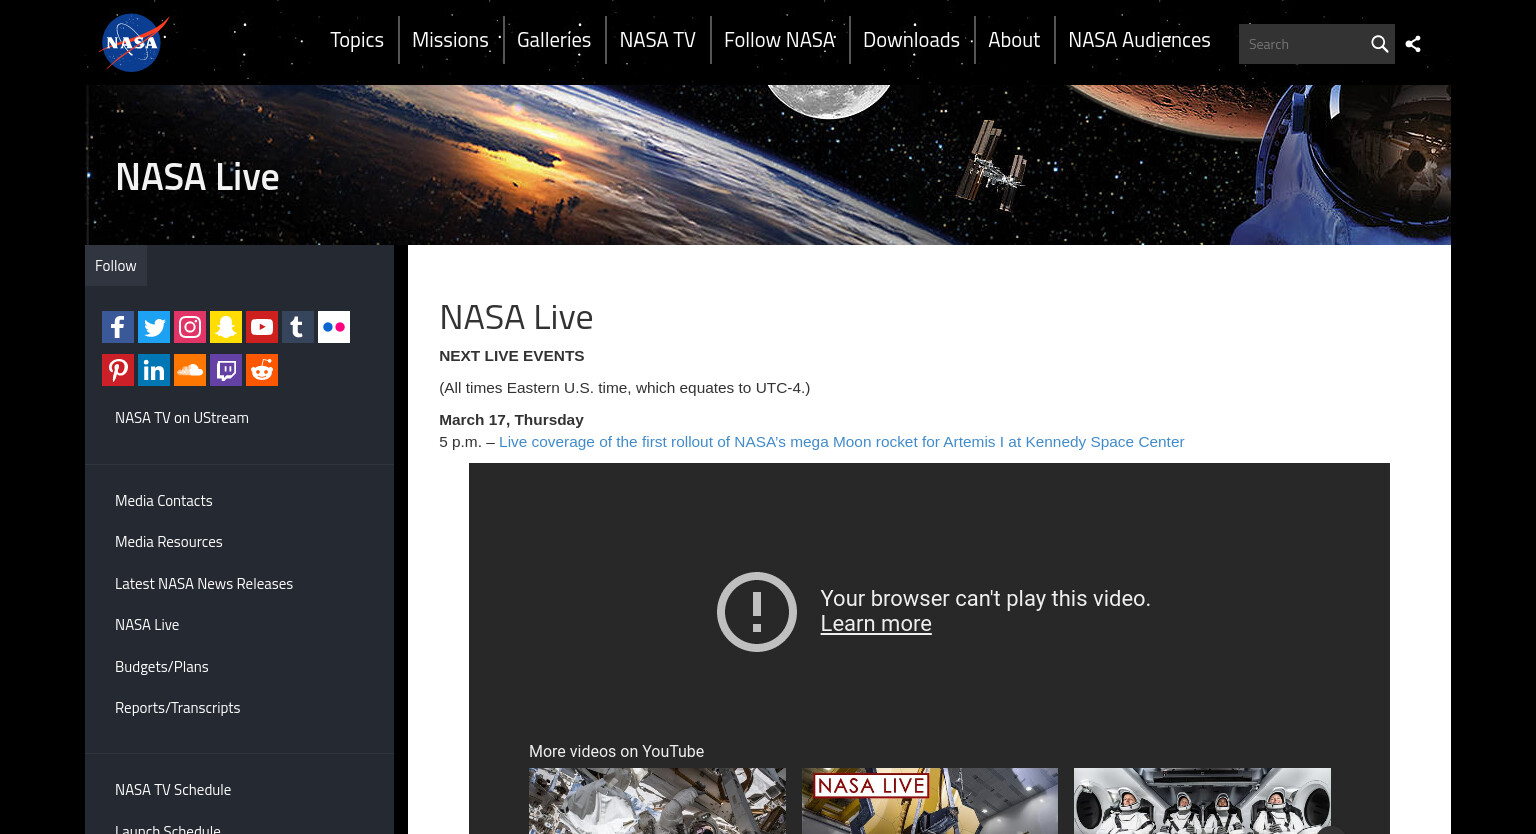The width and height of the screenshot is (1536, 834).
Task: Open Reports/Transcripts link
Action: 178,708
